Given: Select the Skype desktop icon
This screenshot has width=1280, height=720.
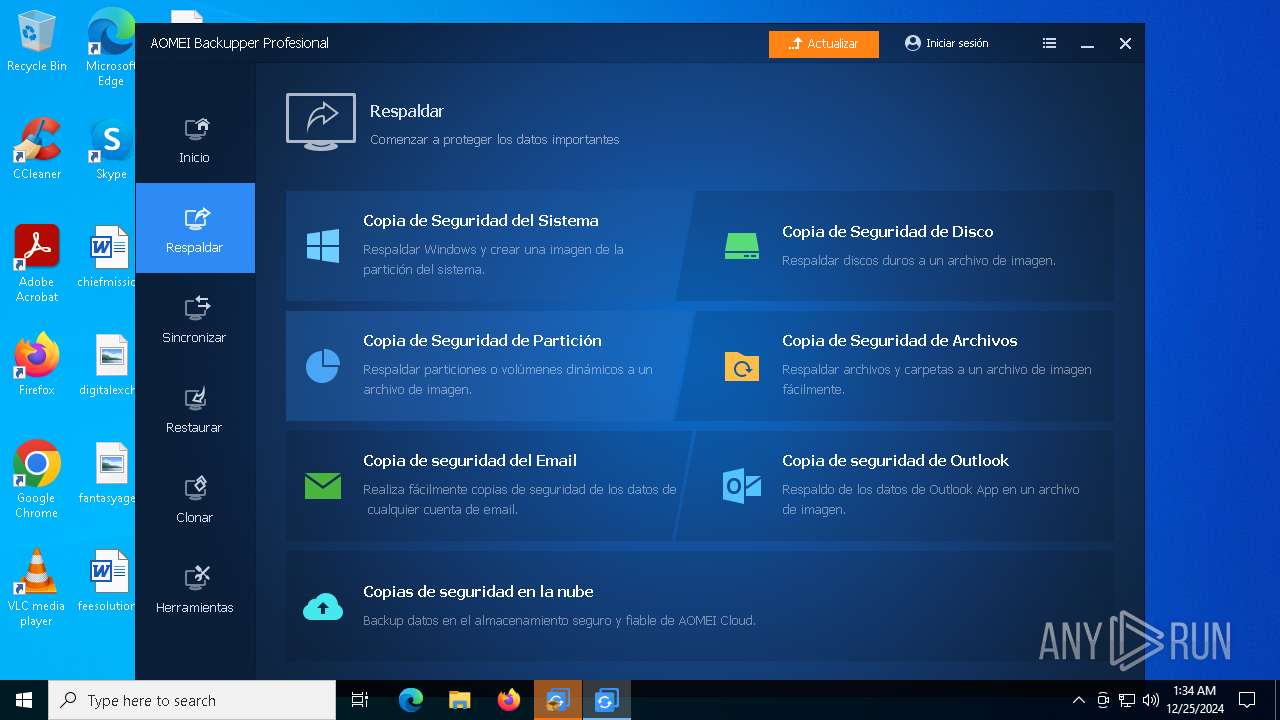Looking at the screenshot, I should (111, 149).
